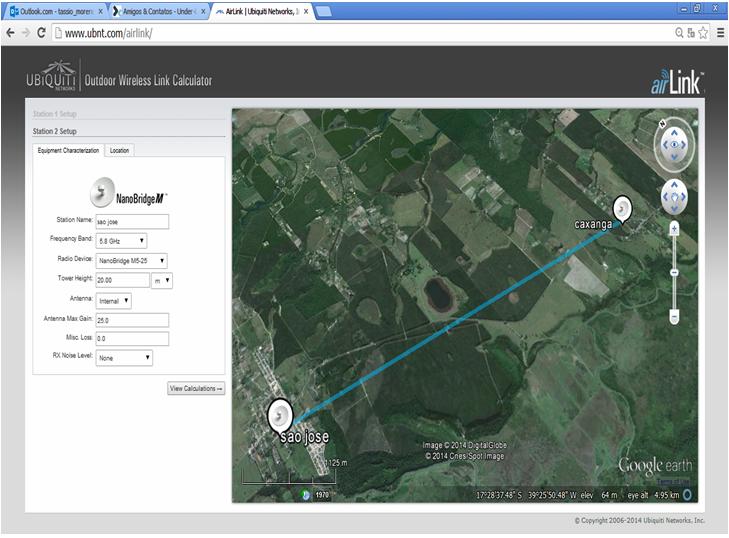Viewport: 729px width, 538px height.
Task: Click the map zoom in plus button
Action: (674, 228)
